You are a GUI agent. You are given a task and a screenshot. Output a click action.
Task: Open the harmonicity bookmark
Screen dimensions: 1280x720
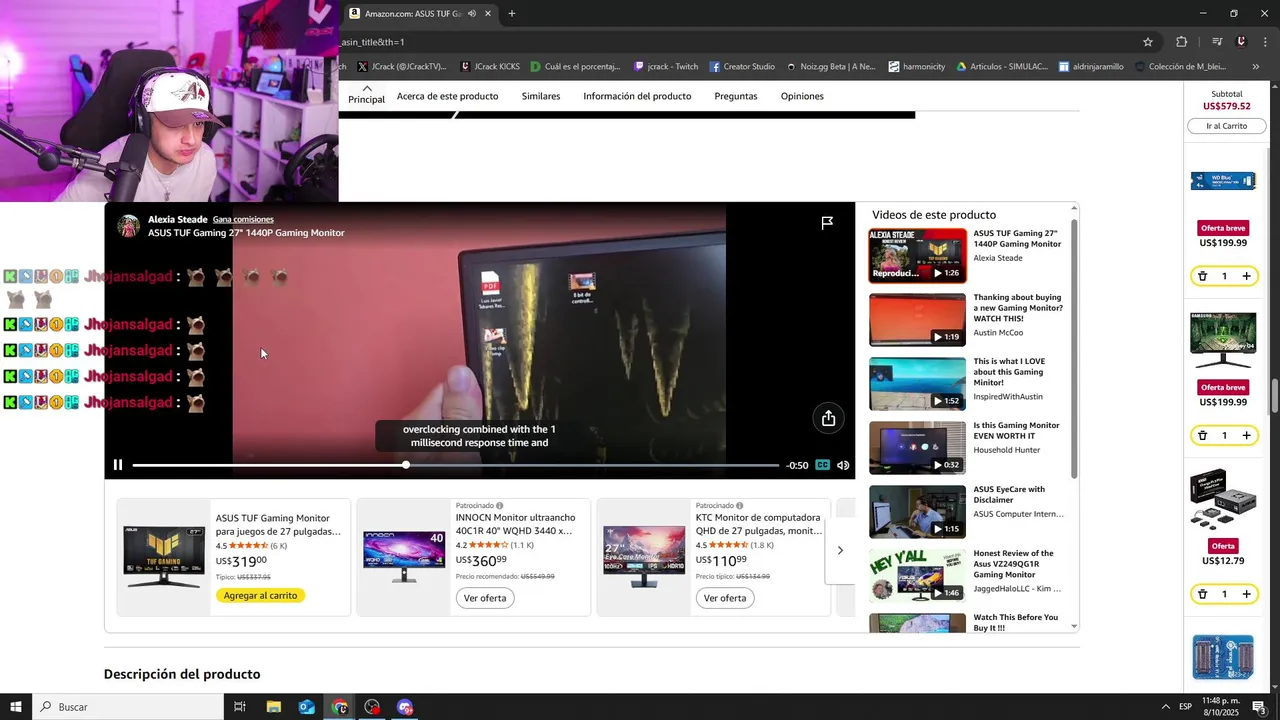click(916, 67)
